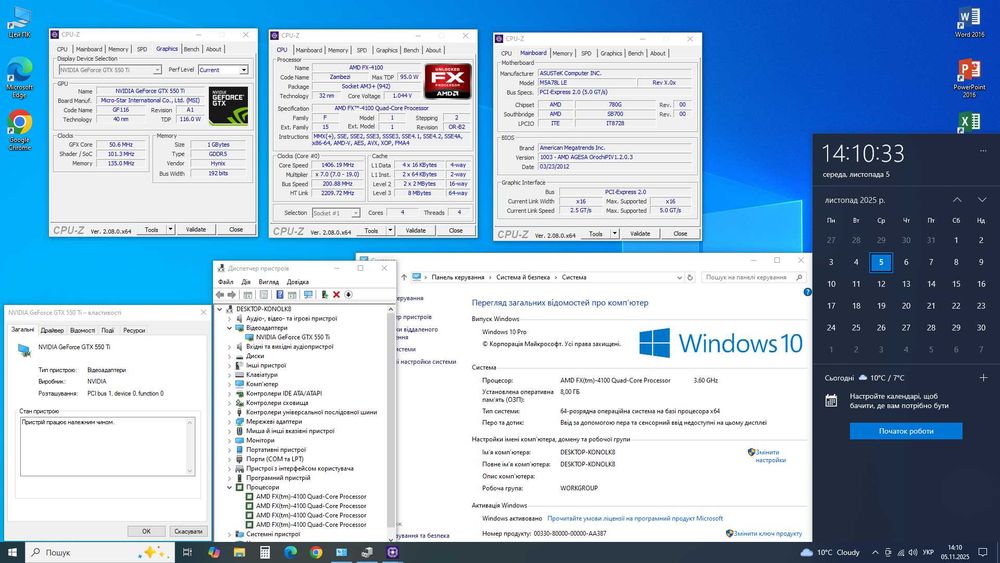Collapse the Відеоадаптери tree node
Screen dimensions: 1000x563
[x=230, y=328]
